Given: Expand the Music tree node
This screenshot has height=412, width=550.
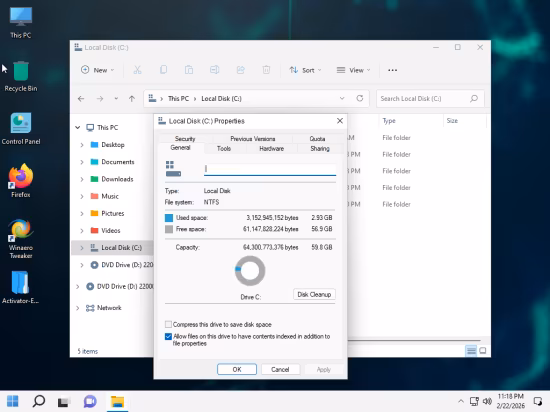Looking at the screenshot, I should [x=82, y=196].
